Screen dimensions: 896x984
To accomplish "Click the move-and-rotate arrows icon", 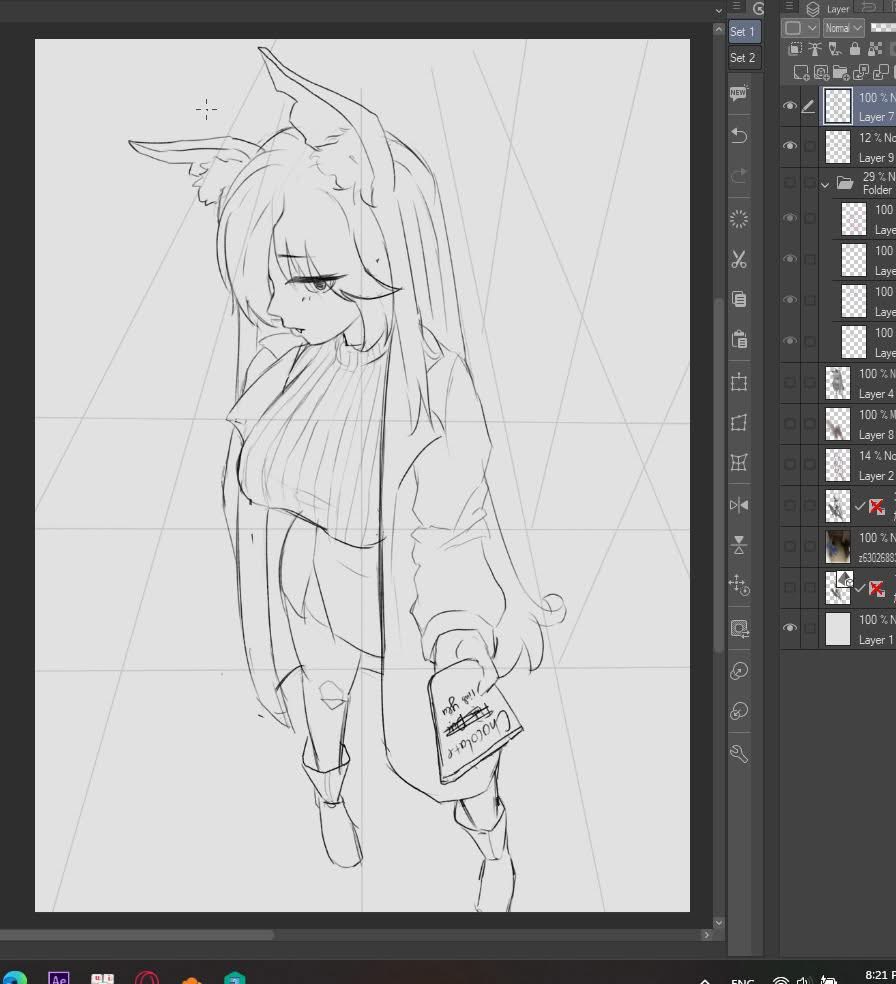I will click(x=739, y=586).
